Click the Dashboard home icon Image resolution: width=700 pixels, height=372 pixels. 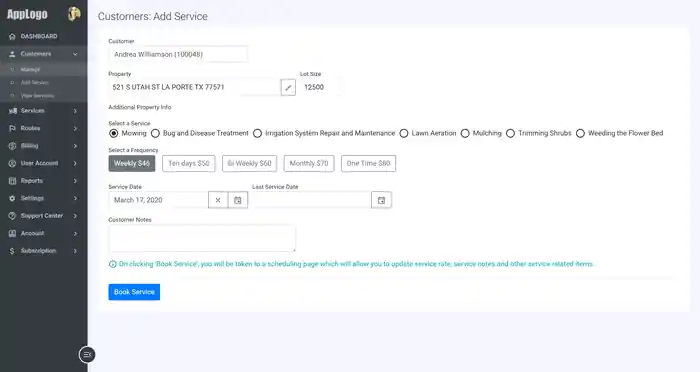pyautogui.click(x=12, y=37)
